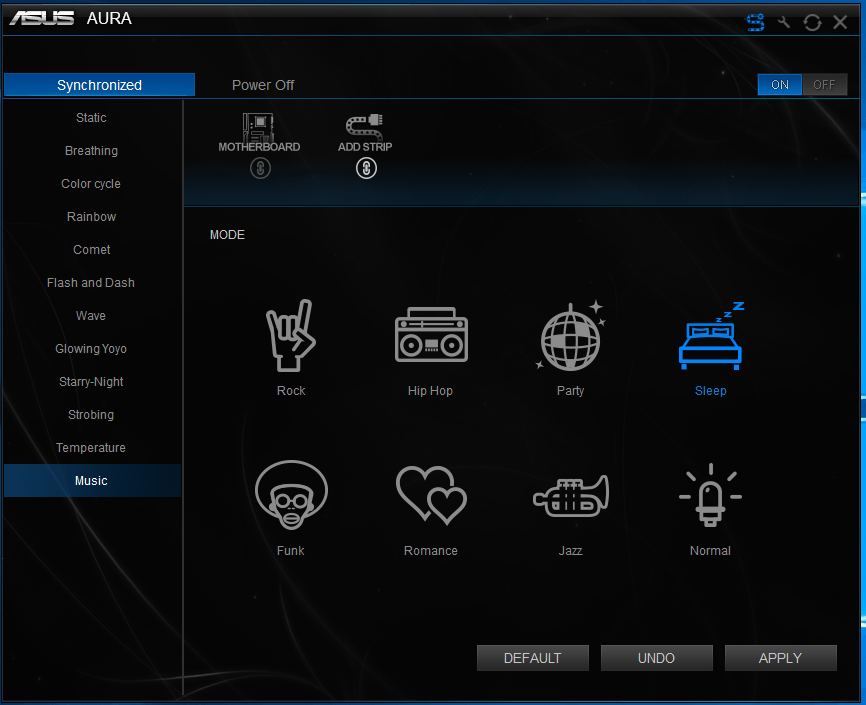
Task: Choose the Glowing Yoyo effect
Action: (x=92, y=349)
